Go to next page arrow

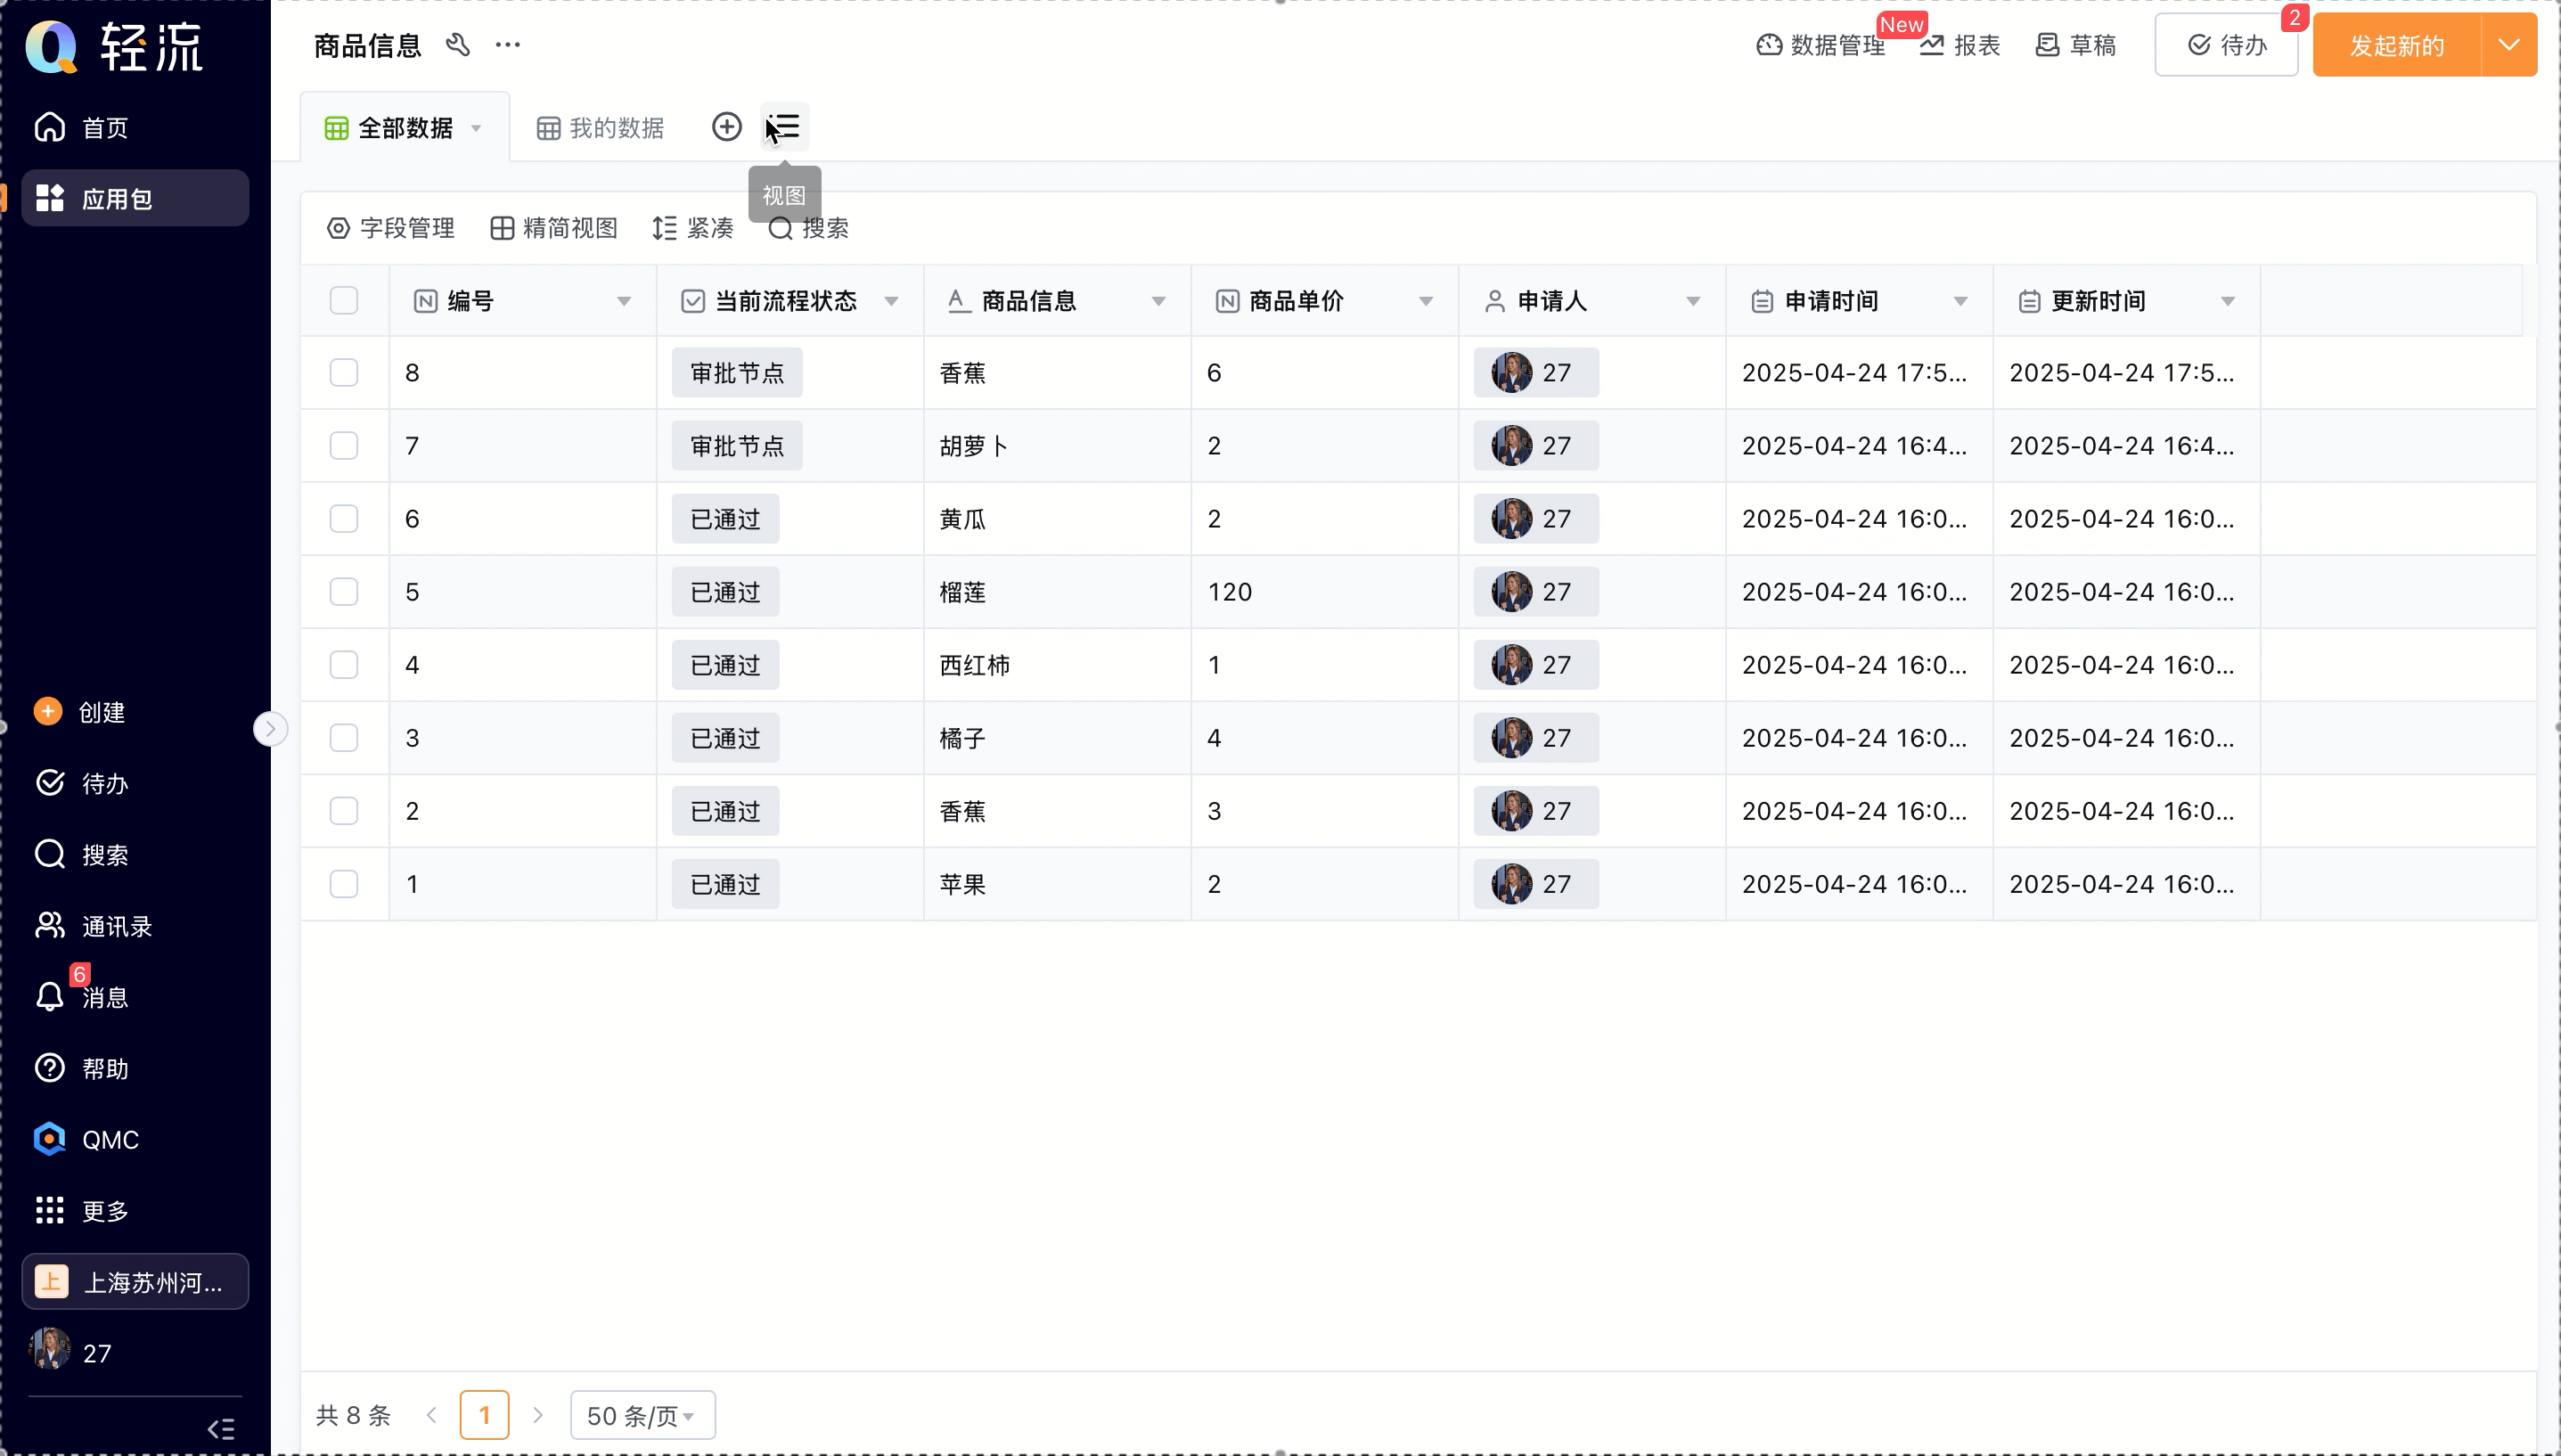[x=538, y=1415]
